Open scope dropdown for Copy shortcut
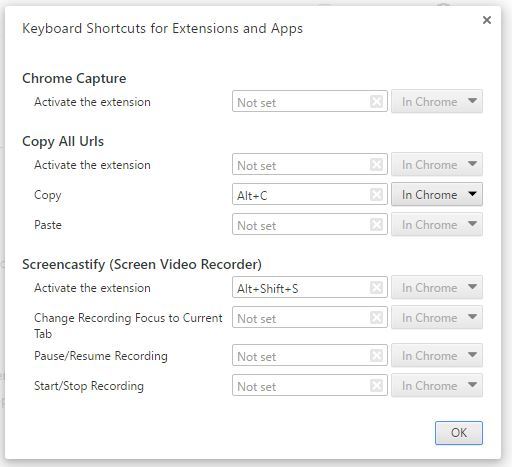 pos(437,194)
